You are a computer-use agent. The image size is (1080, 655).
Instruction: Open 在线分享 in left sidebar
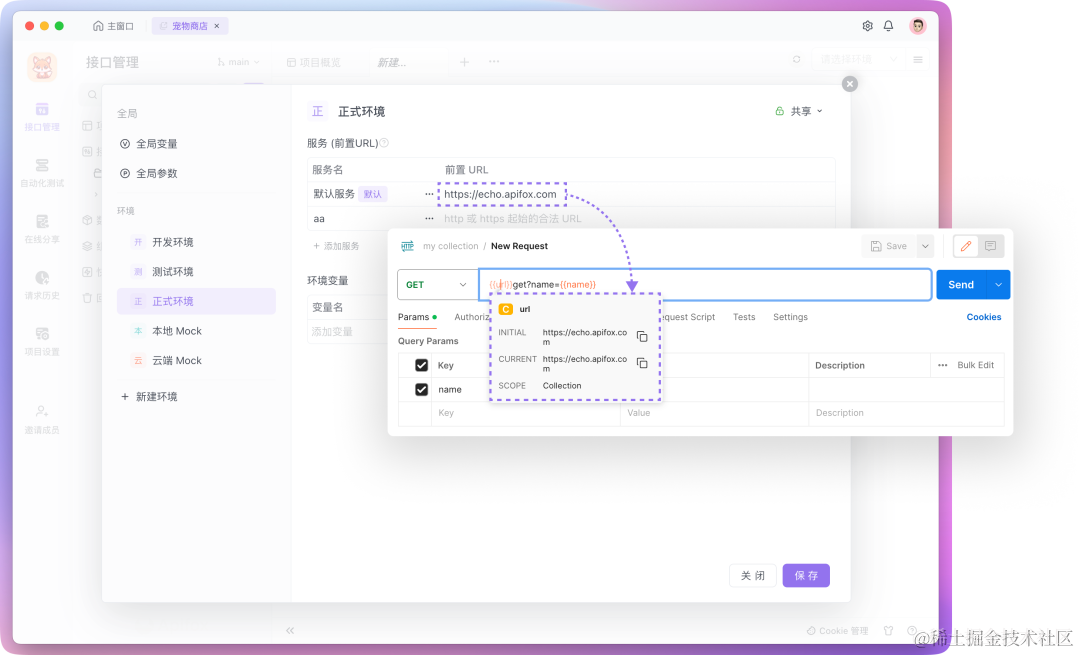pyautogui.click(x=42, y=229)
